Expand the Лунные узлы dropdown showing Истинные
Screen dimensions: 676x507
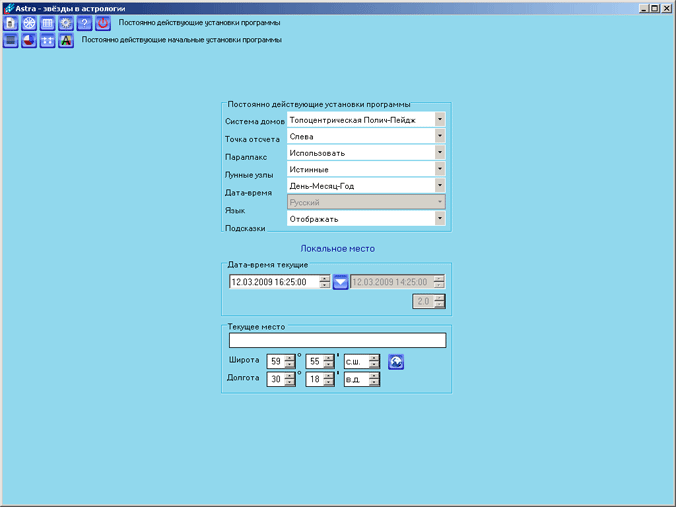(x=366, y=169)
